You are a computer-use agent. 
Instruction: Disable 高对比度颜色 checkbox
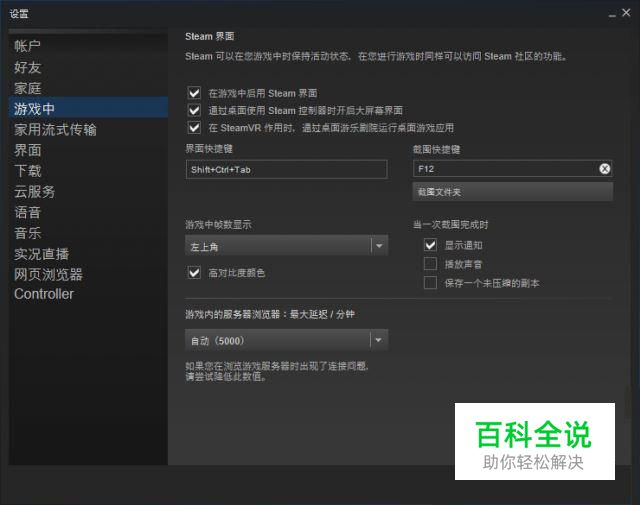[x=194, y=272]
